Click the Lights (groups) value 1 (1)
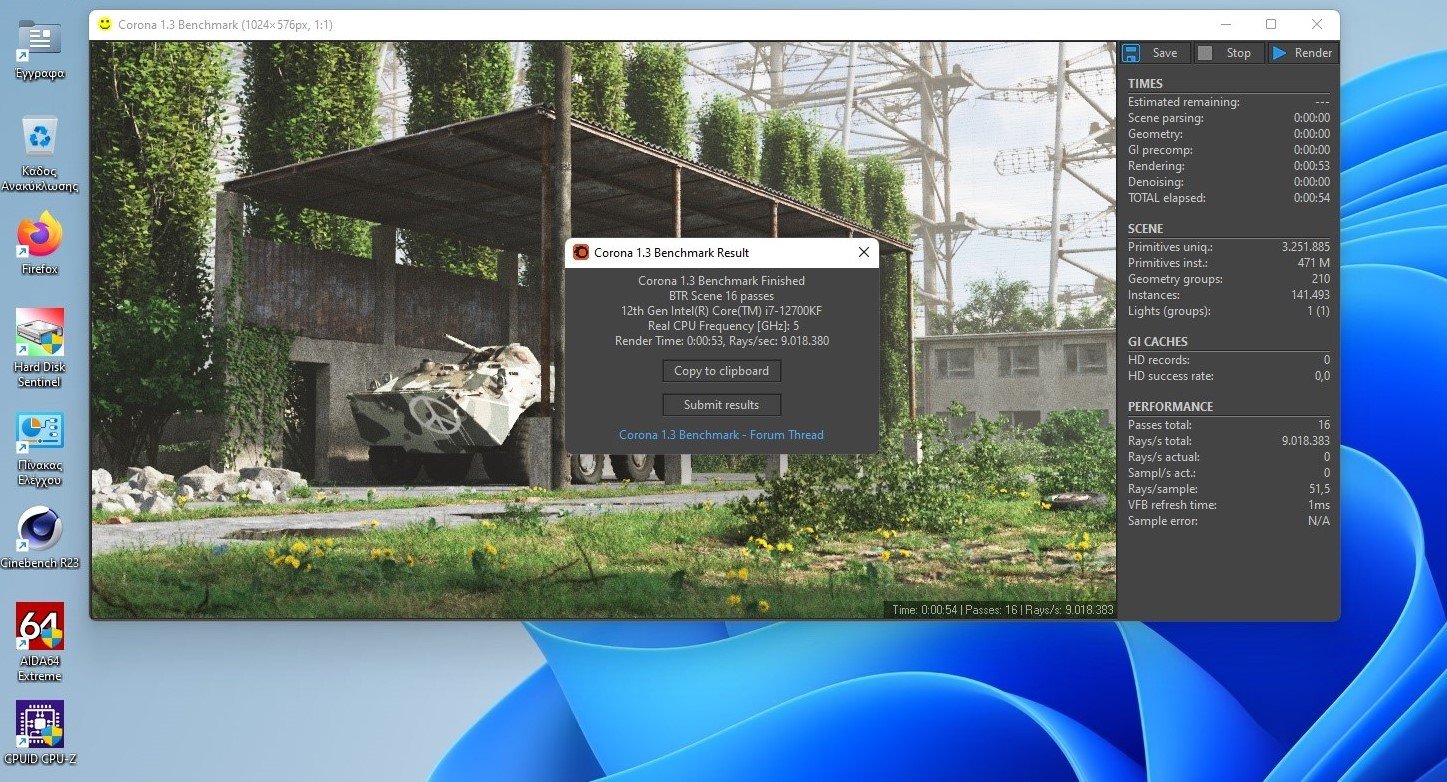 [x=1318, y=311]
